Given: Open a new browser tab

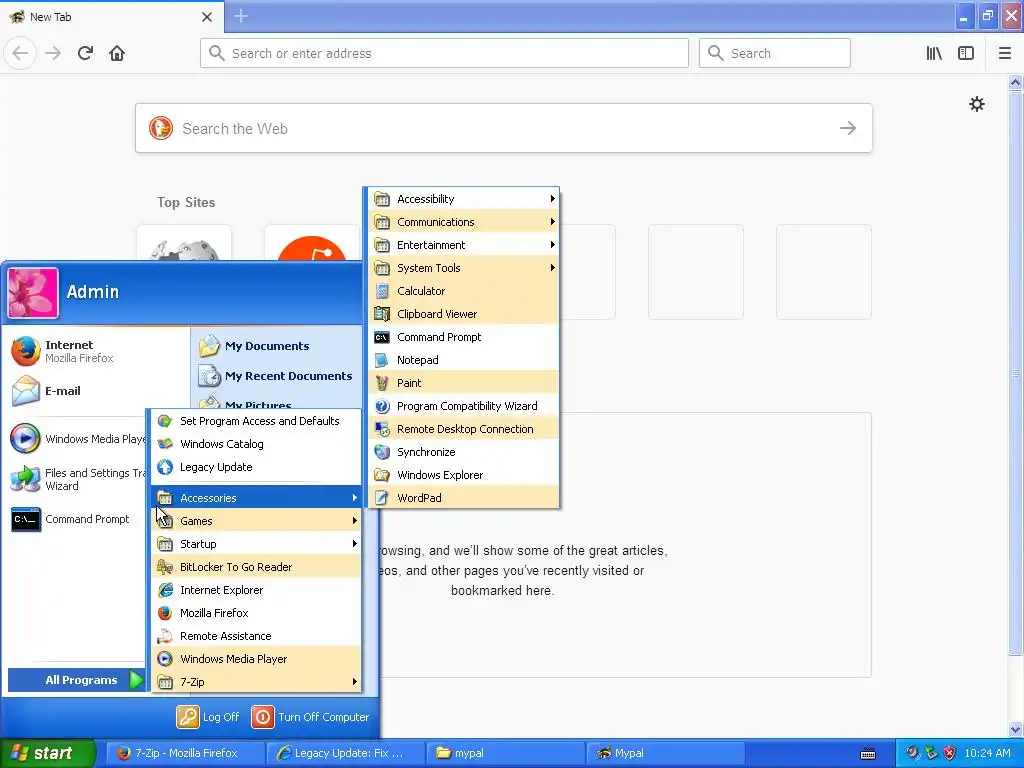Looking at the screenshot, I should [x=241, y=16].
